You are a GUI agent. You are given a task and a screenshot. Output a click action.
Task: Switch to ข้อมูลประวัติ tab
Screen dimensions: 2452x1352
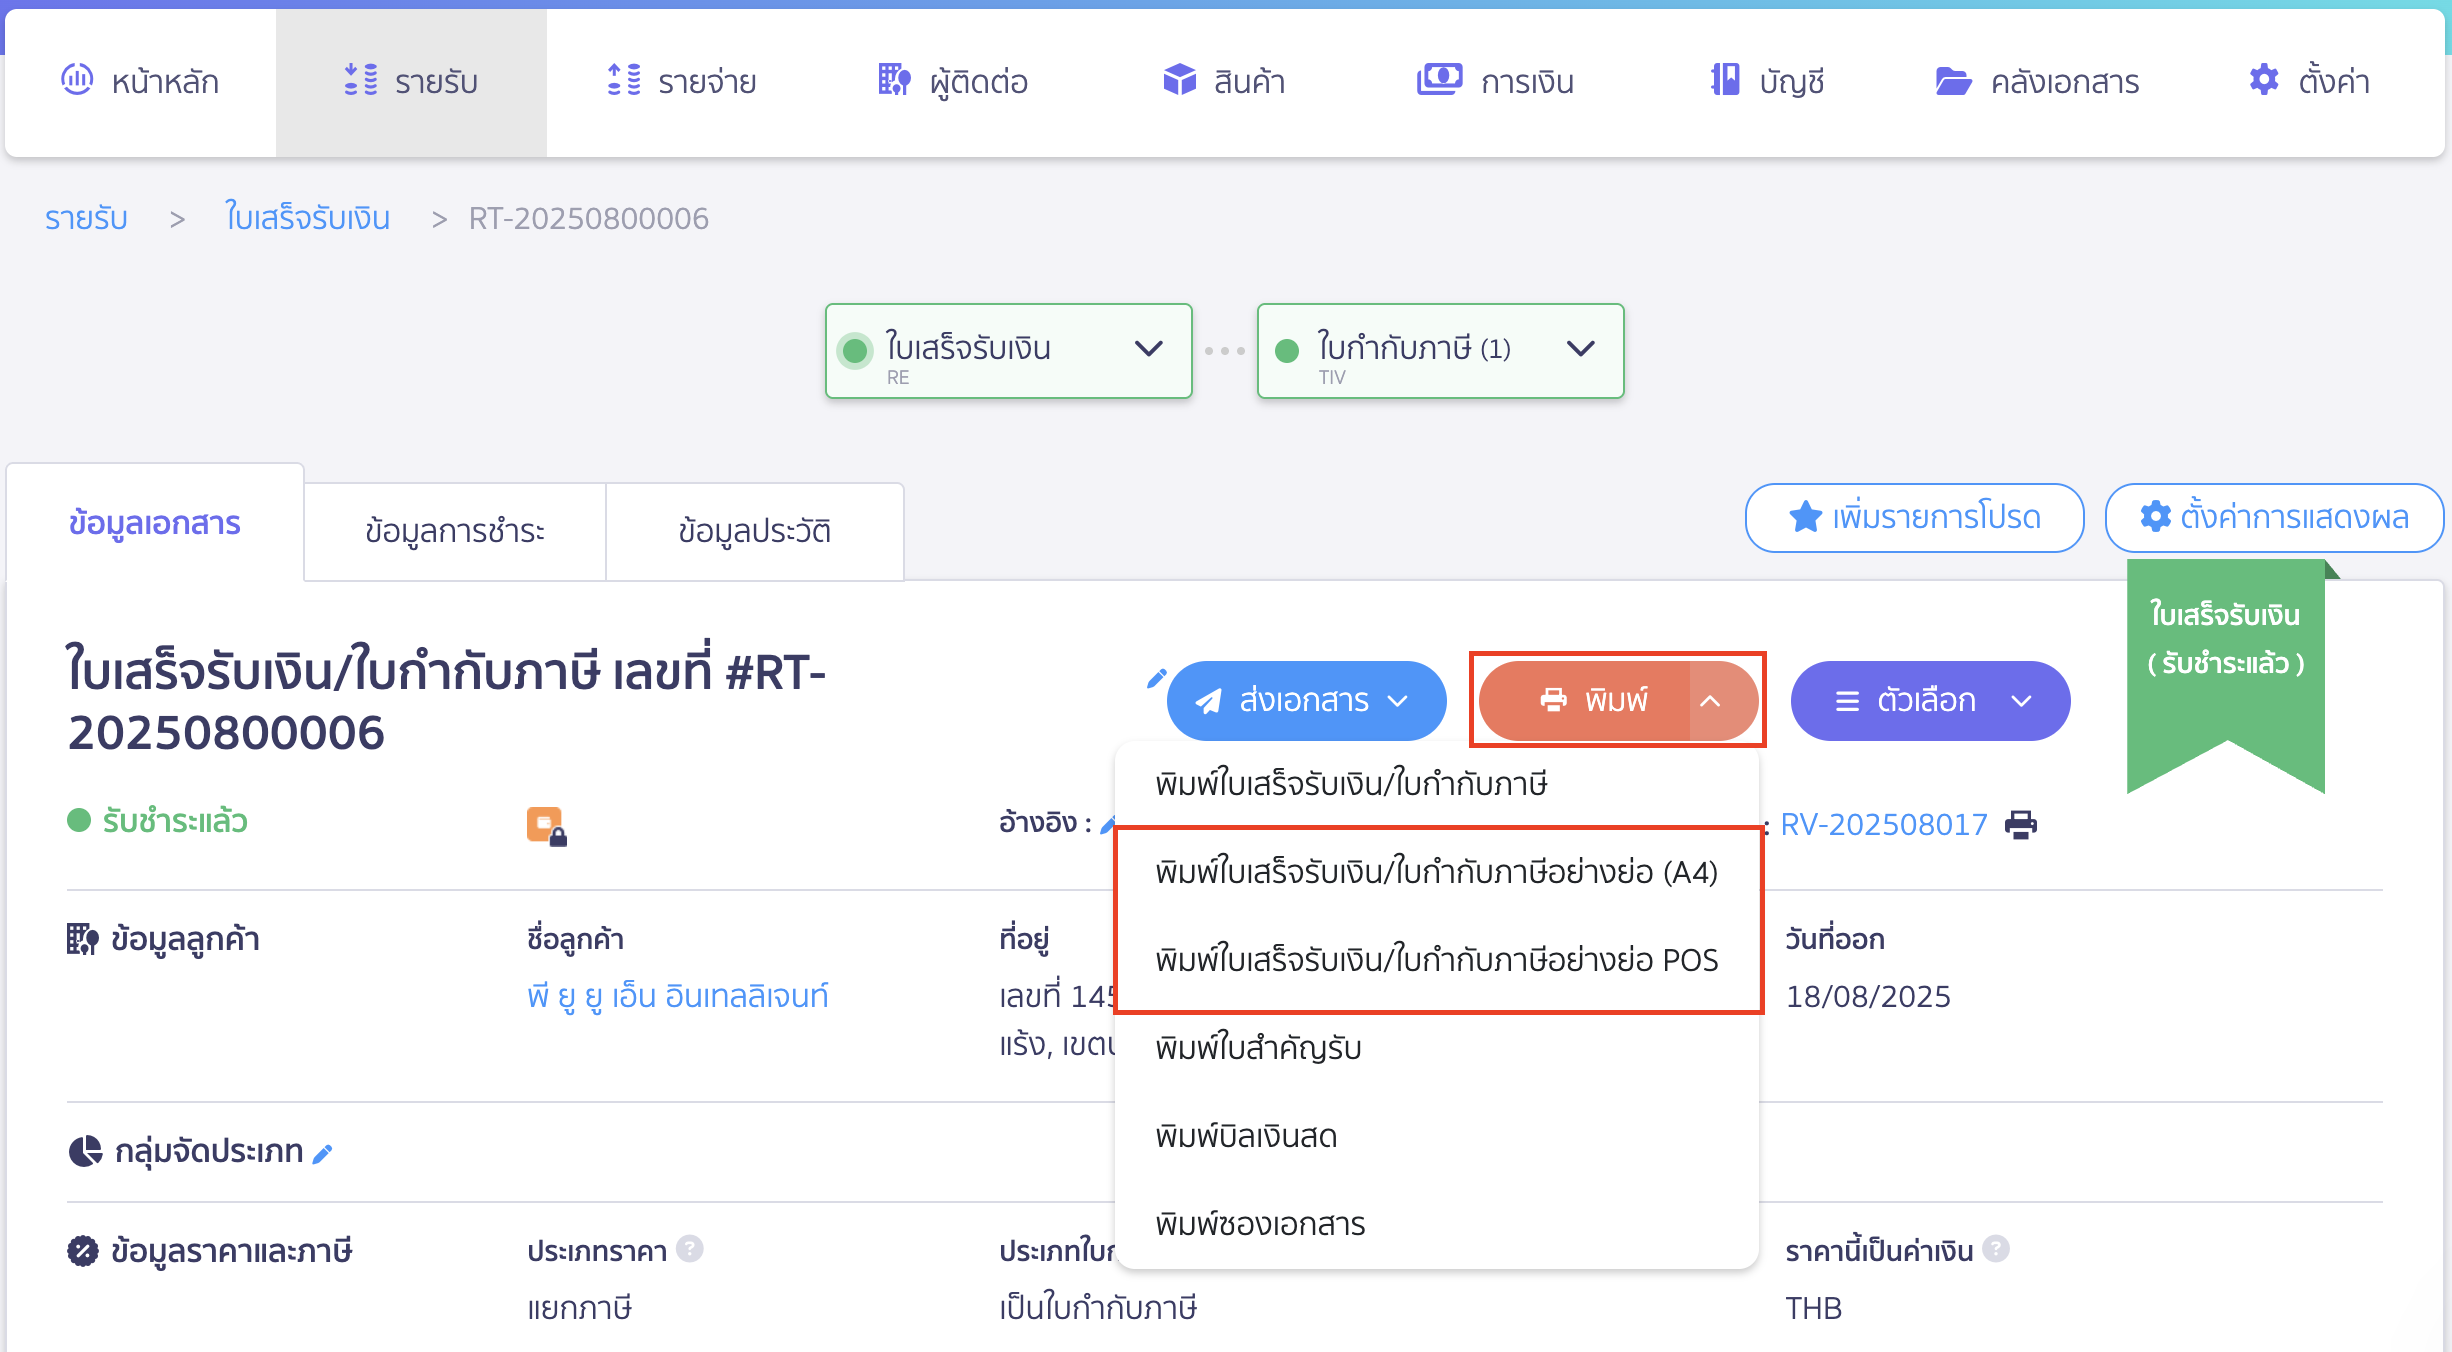click(755, 531)
